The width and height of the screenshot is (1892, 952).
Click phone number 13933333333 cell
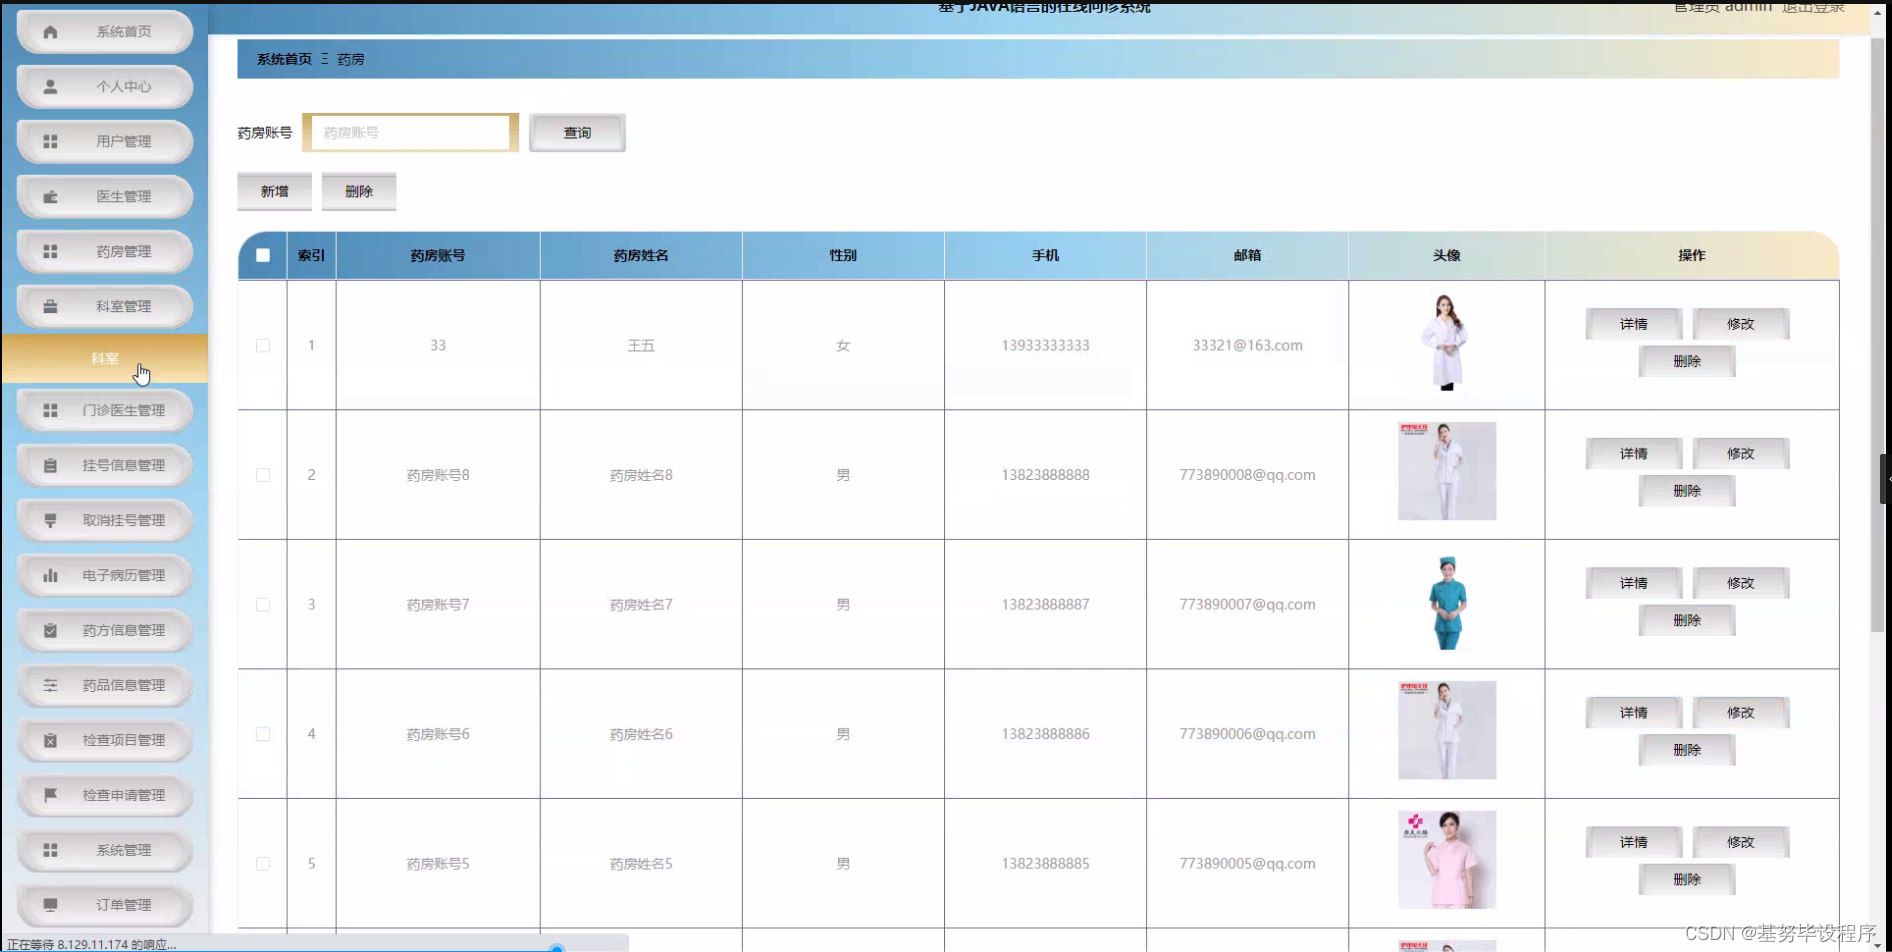click(1045, 346)
